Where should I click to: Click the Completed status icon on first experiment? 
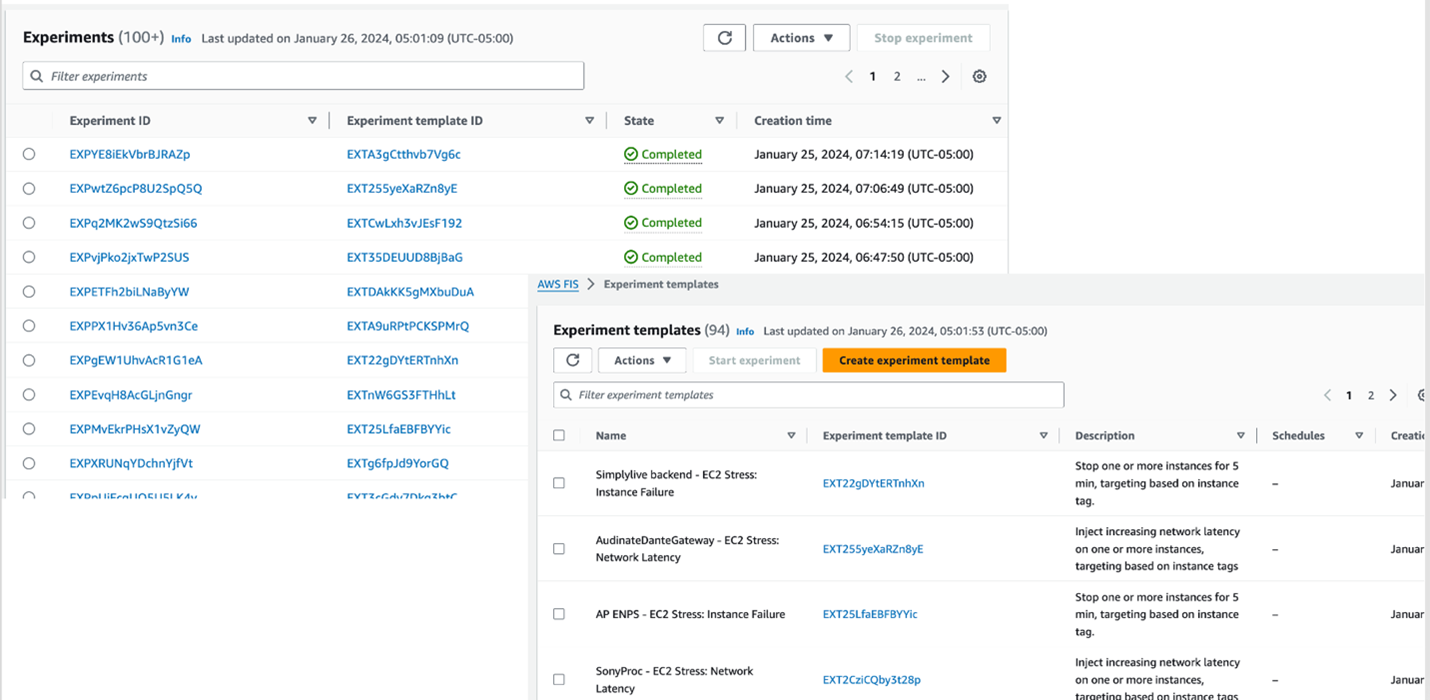point(632,154)
